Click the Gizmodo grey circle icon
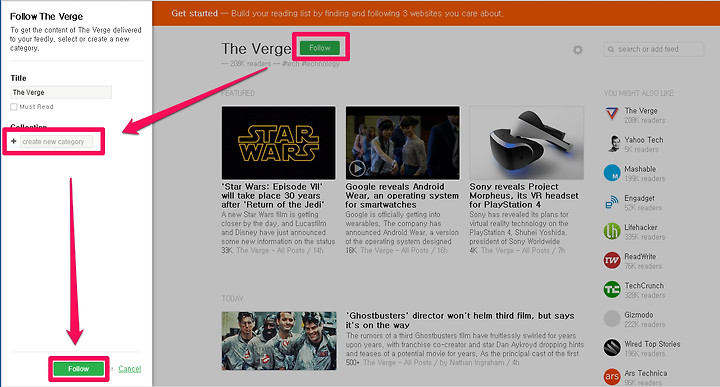The image size is (720, 387). click(x=612, y=319)
